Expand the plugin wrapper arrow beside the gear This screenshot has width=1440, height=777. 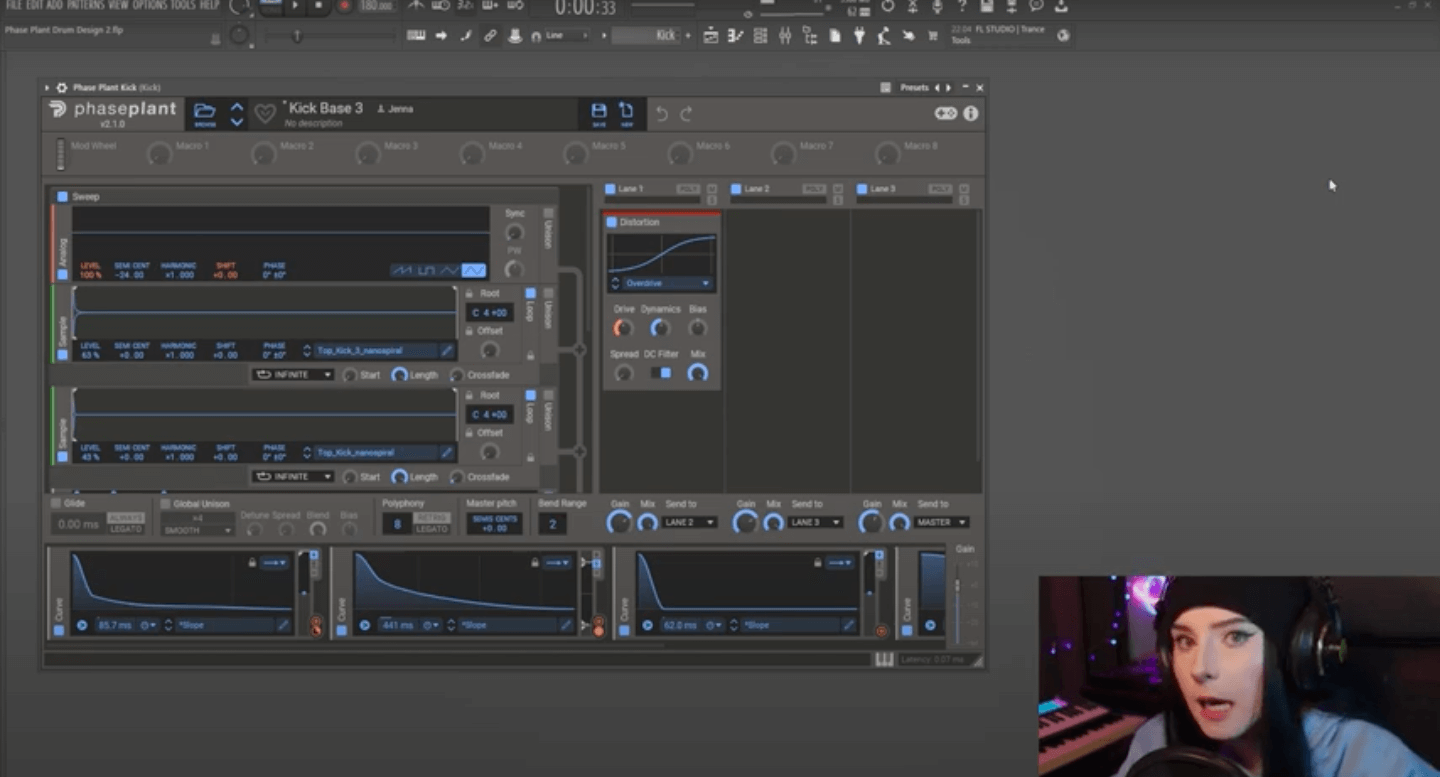point(47,88)
